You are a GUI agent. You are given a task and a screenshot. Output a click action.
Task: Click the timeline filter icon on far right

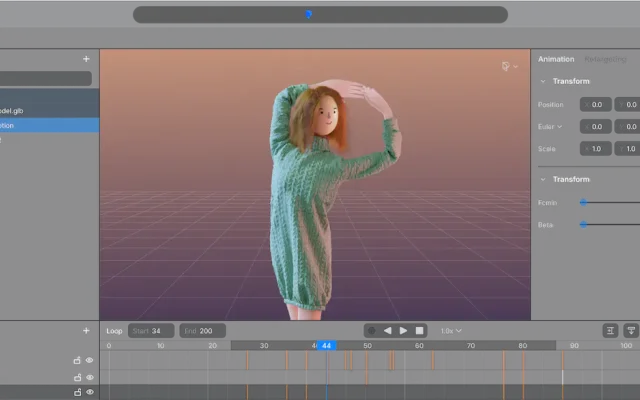click(x=631, y=331)
